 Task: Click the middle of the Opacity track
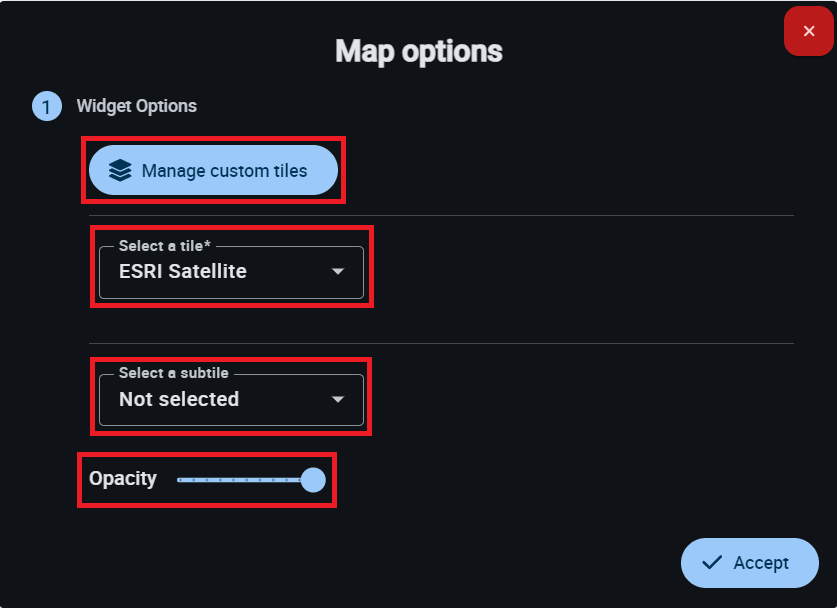[245, 480]
